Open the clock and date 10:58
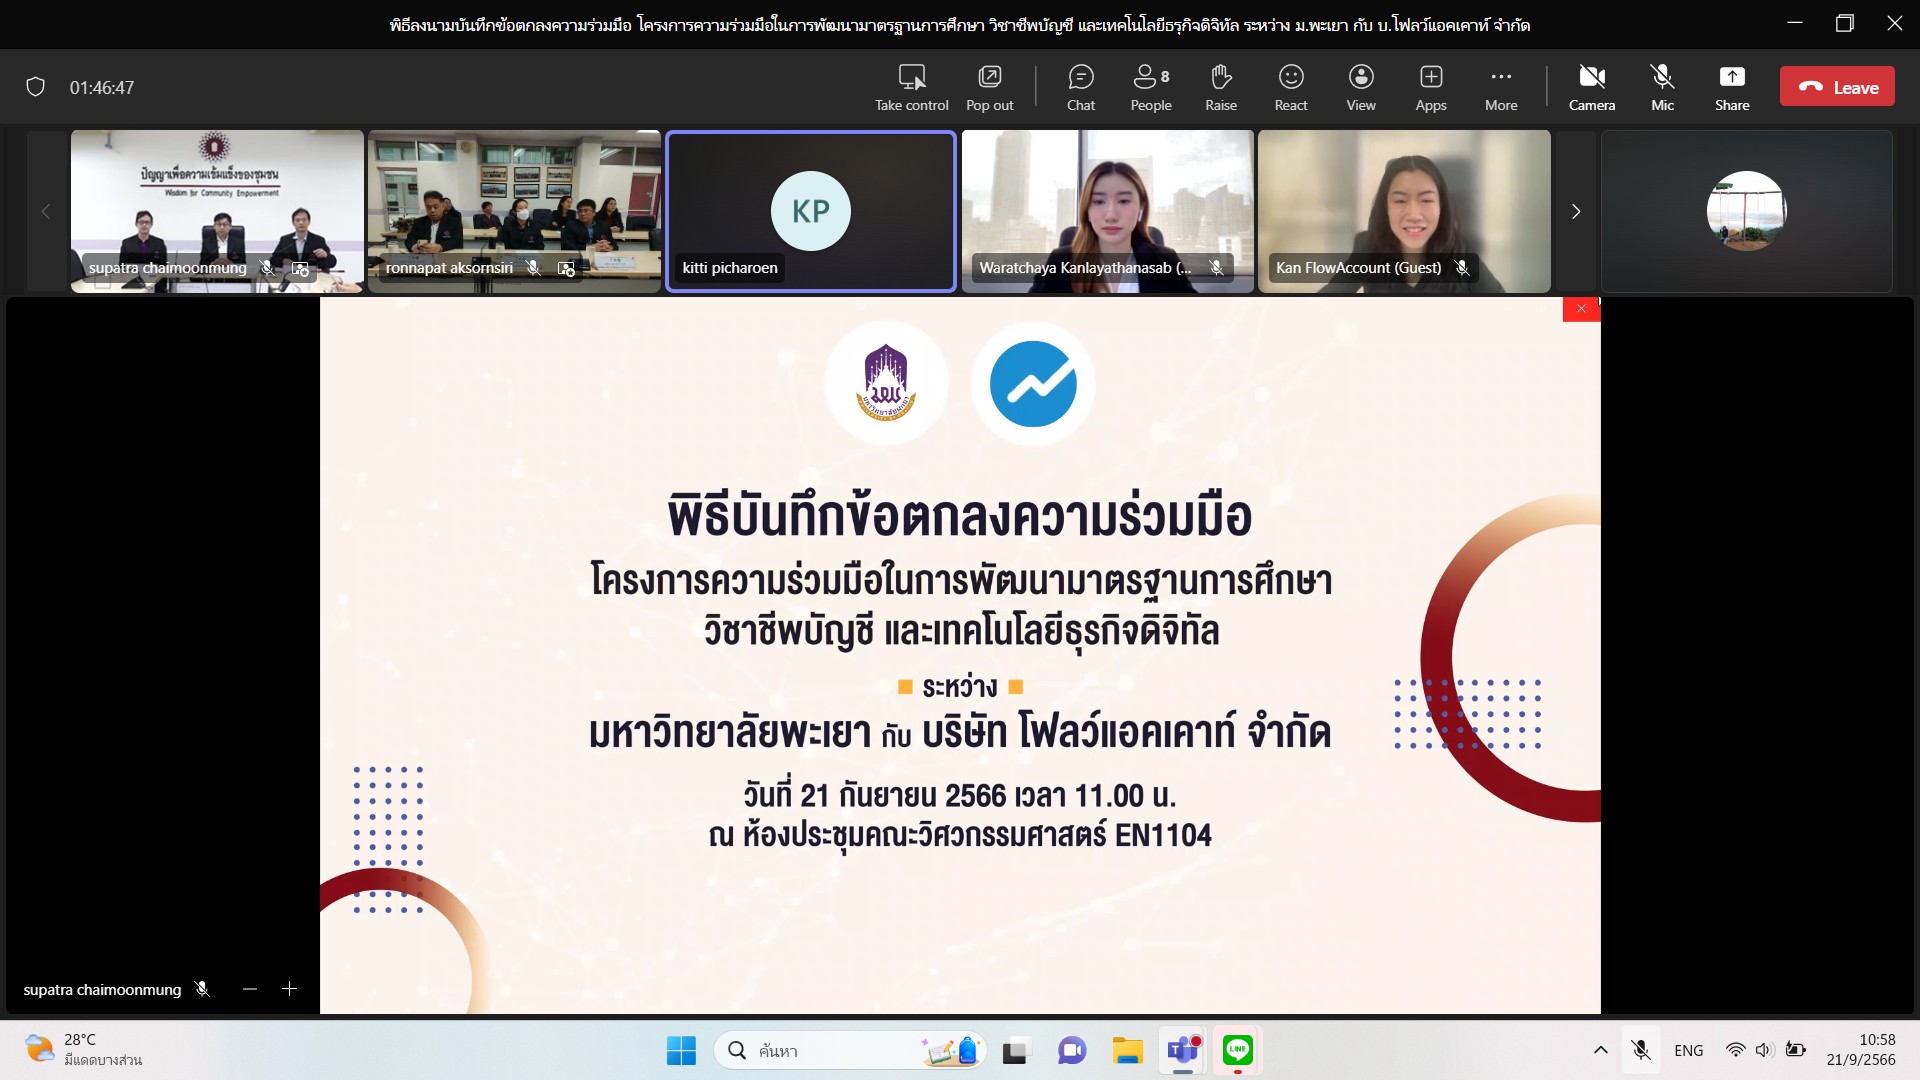 click(1861, 1050)
